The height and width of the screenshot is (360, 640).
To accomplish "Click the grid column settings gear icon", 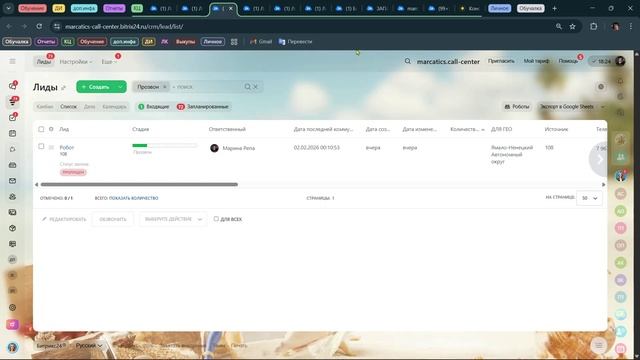I will pyautogui.click(x=51, y=129).
